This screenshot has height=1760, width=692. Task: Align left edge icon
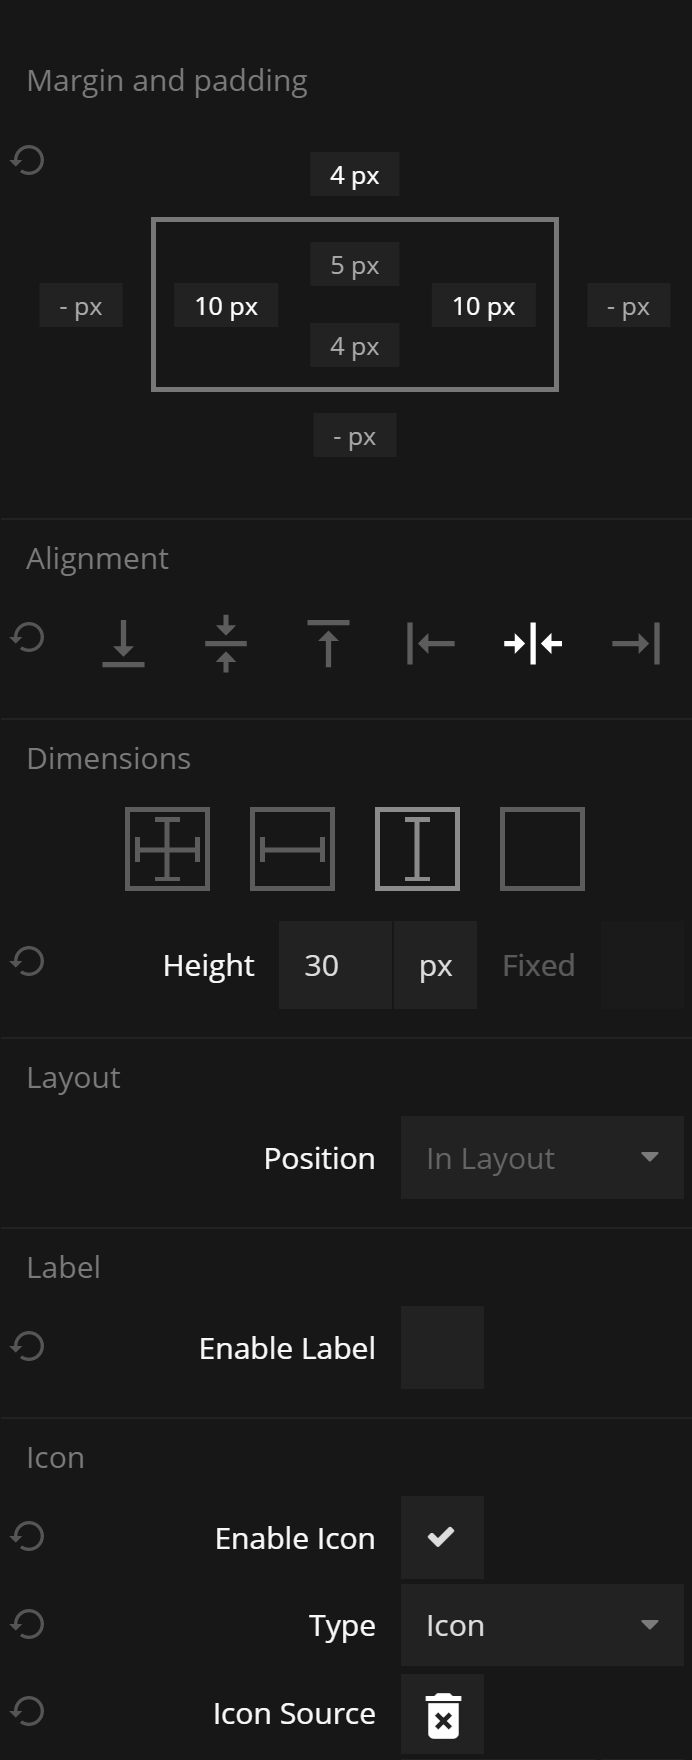click(431, 643)
